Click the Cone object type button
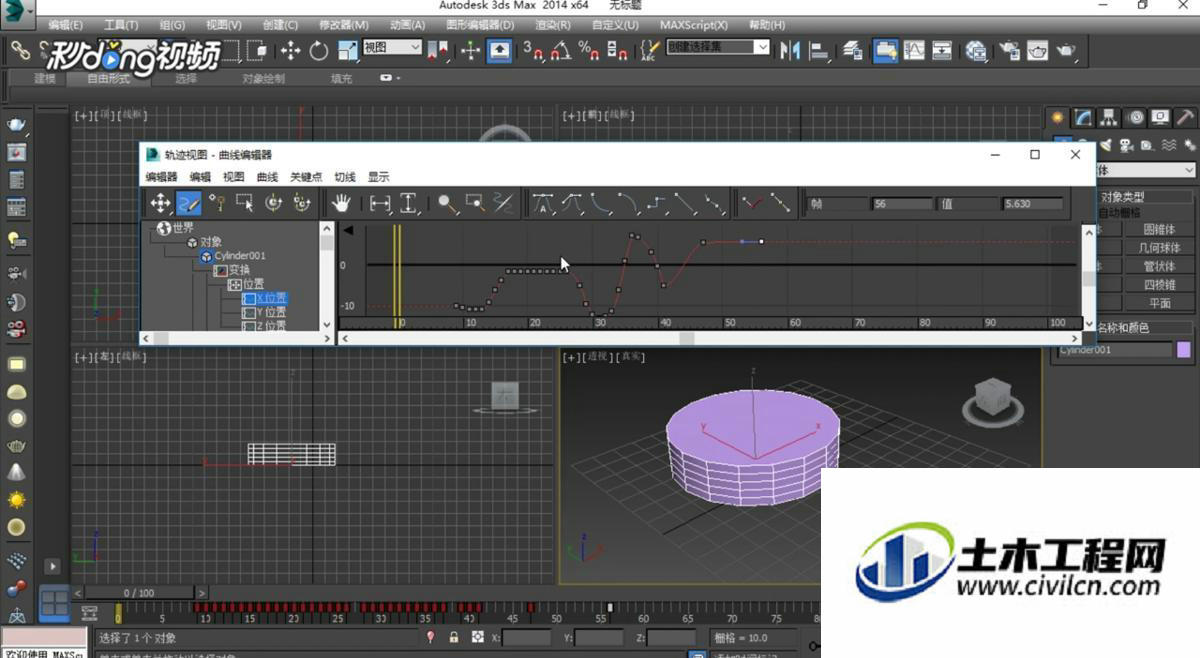Screen dimensions: 1200x658 [1159, 229]
